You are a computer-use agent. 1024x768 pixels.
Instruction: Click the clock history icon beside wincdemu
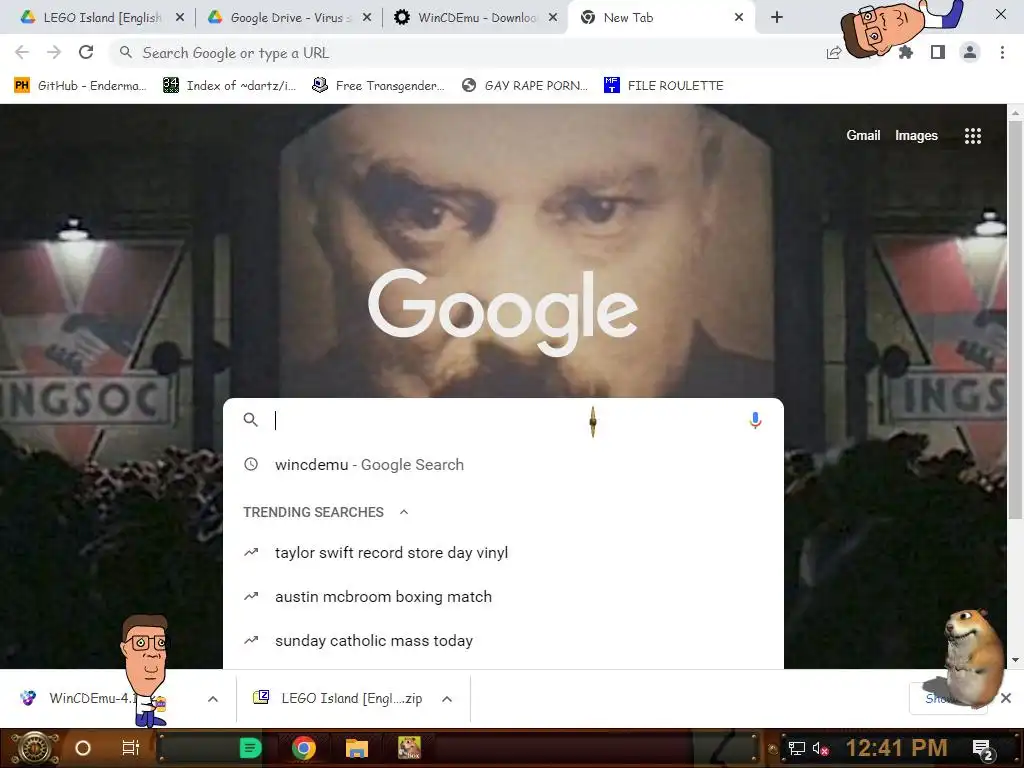(251, 464)
